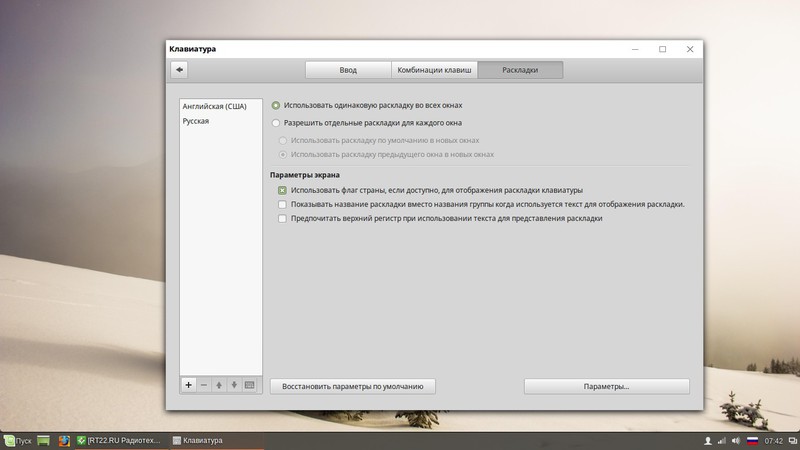Toggle 'Использовать флаг страны' checkbox
The width and height of the screenshot is (800, 450).
click(x=282, y=190)
